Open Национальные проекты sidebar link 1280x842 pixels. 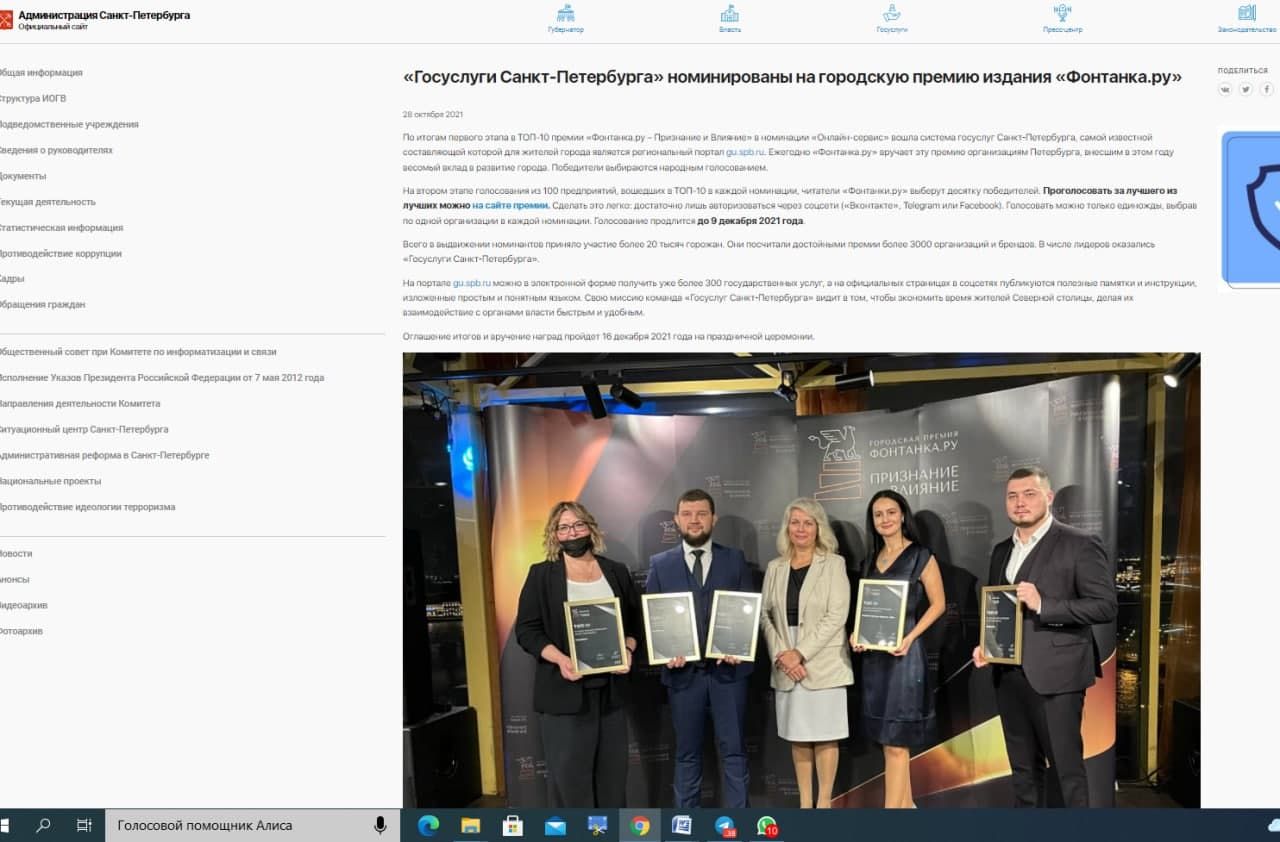pyautogui.click(x=50, y=481)
